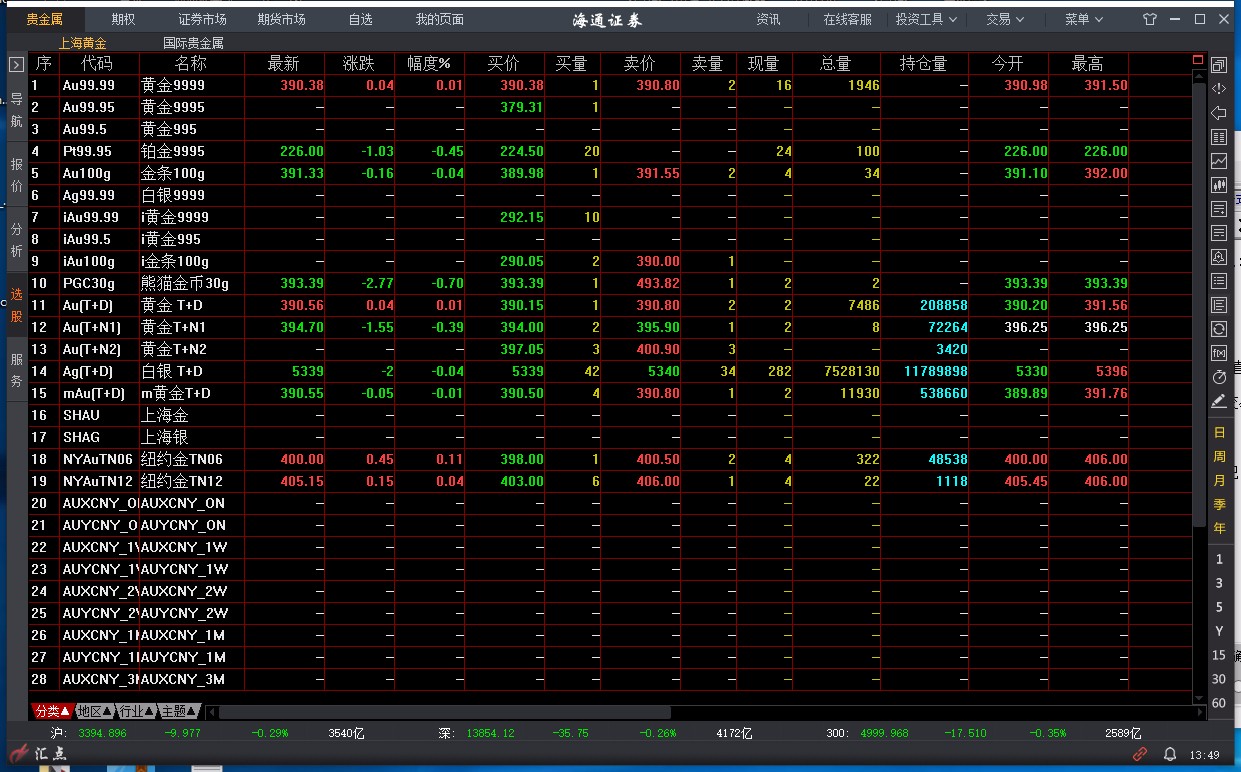This screenshot has height=772, width=1241.
Task: Toggle the red link icon in status bar
Action: pyautogui.click(x=1140, y=753)
